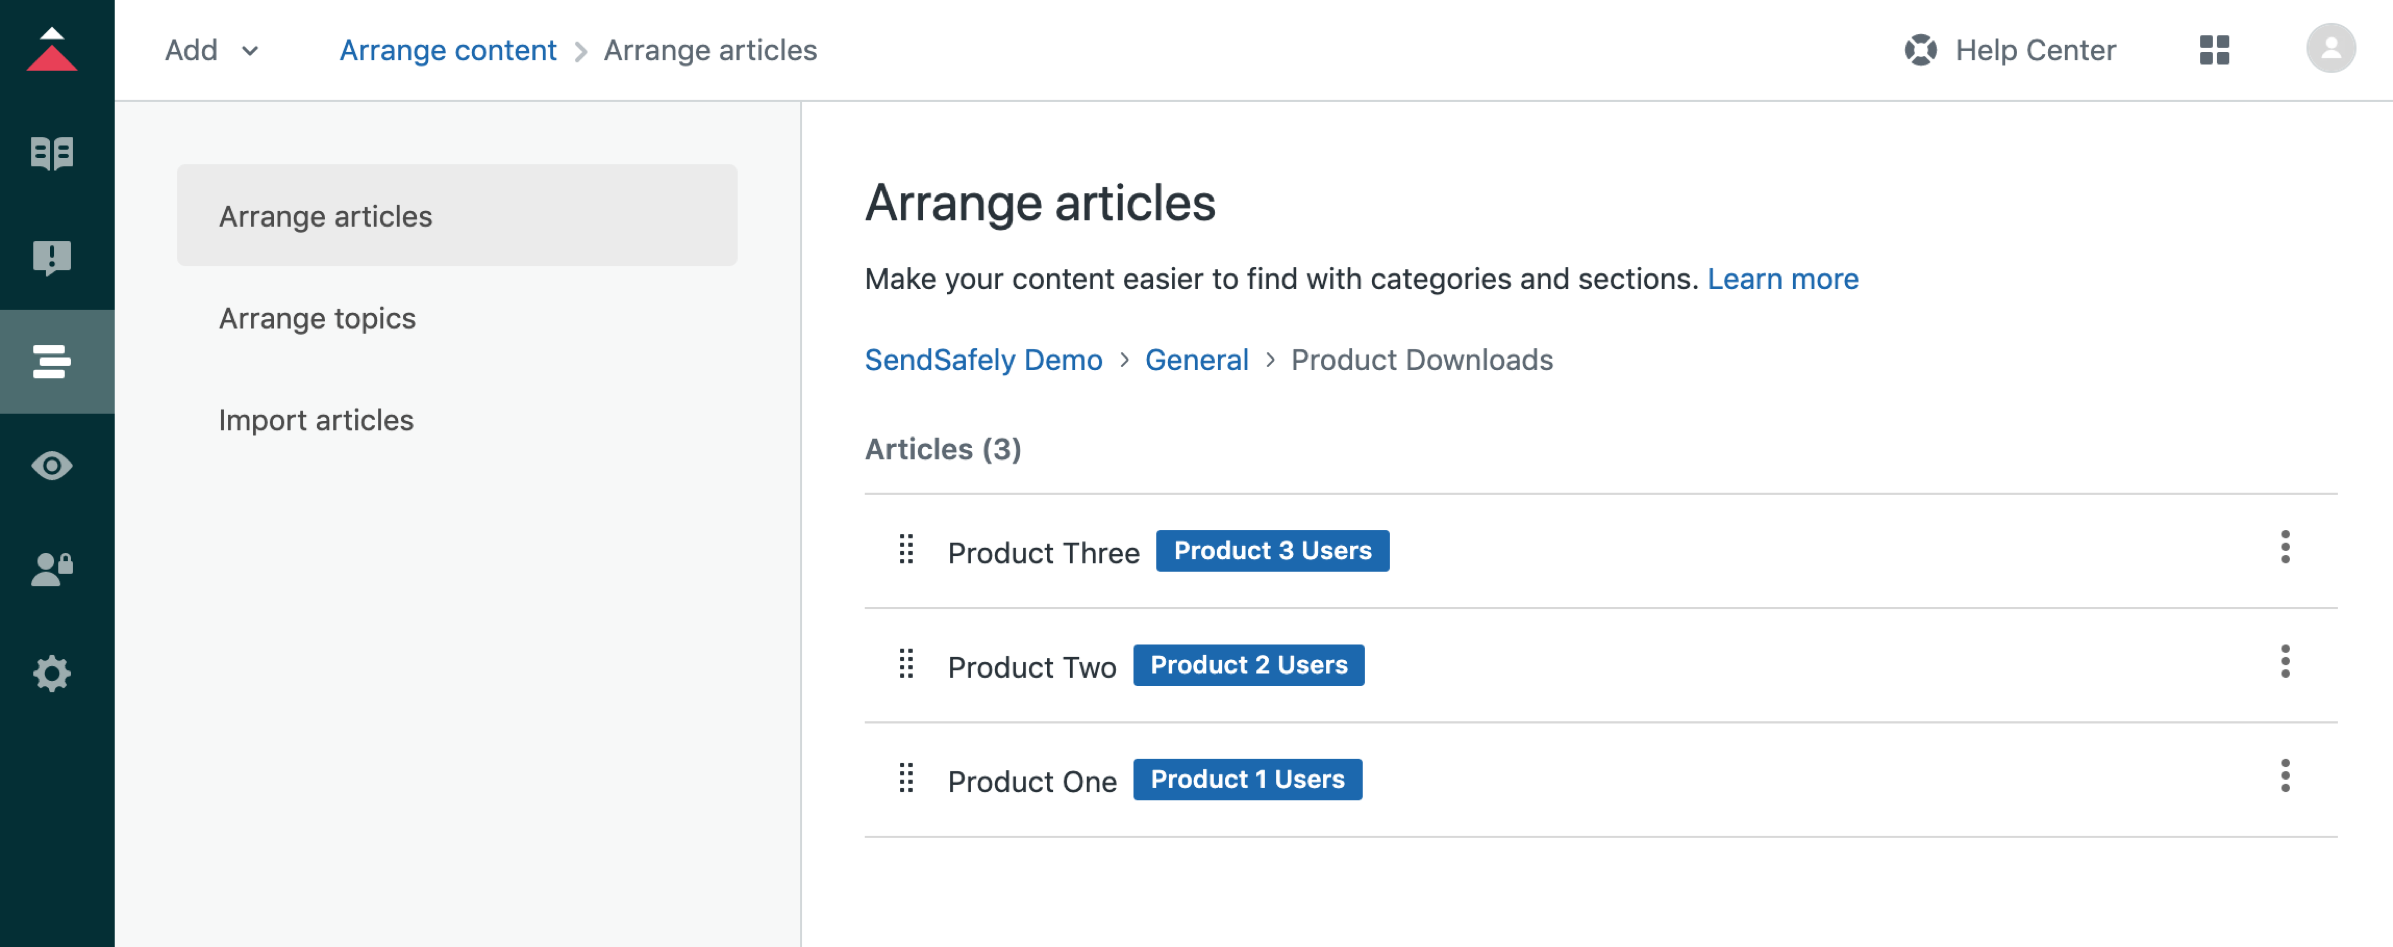Open the Zendesk products grid icon
Screen dimensions: 2393x947
pos(2214,50)
